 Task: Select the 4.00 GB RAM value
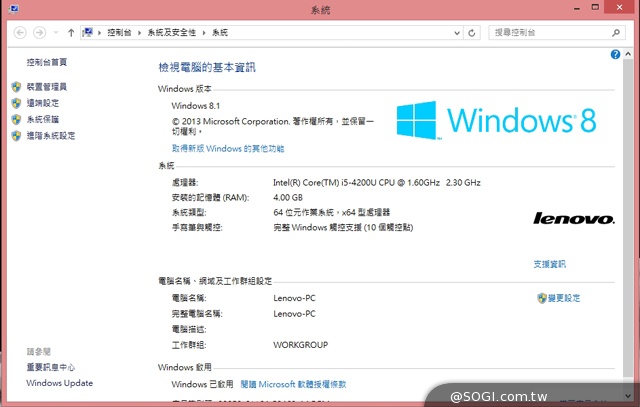pos(288,198)
